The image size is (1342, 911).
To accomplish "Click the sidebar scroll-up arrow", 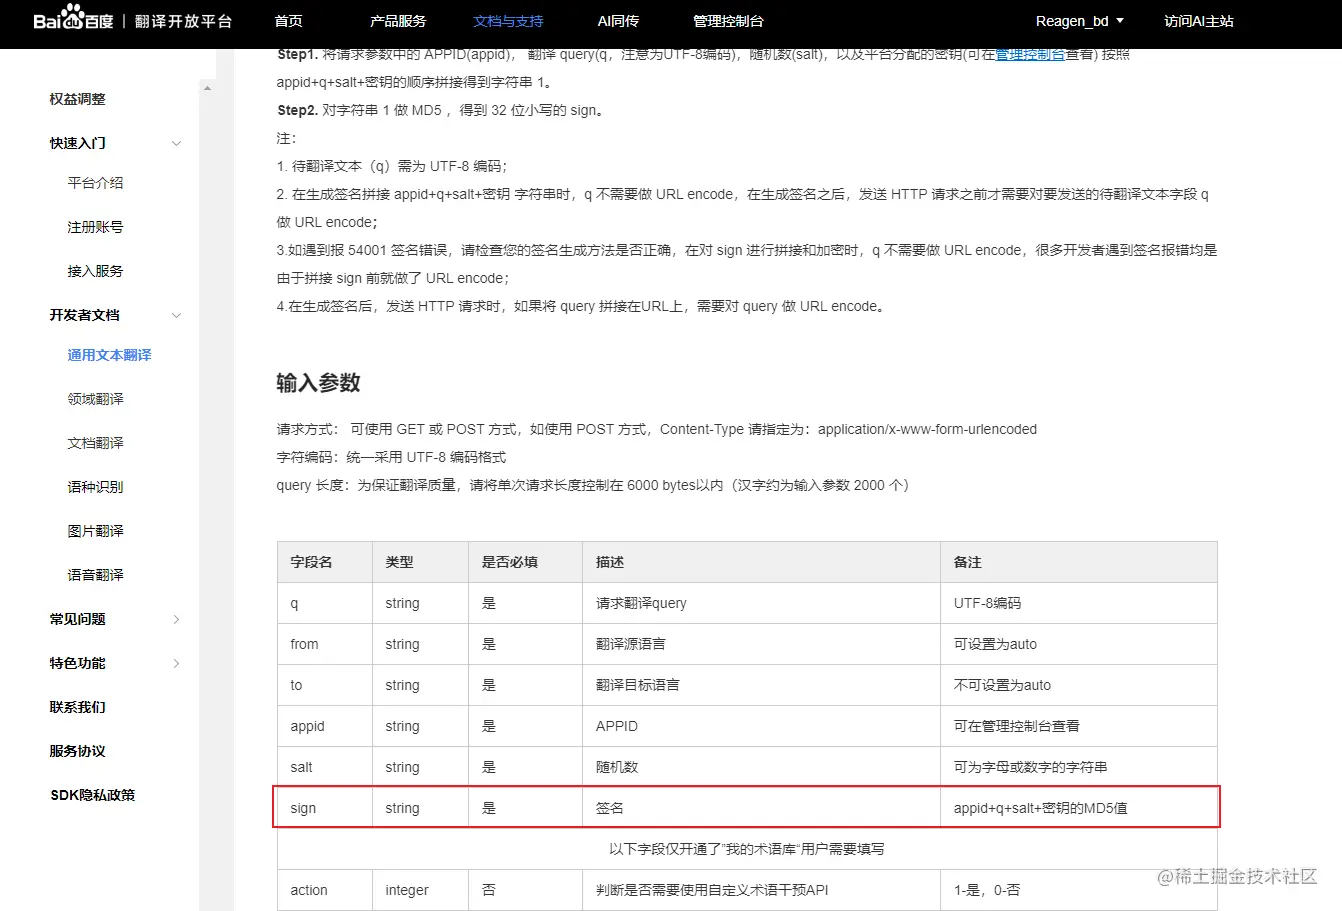I will [x=207, y=89].
